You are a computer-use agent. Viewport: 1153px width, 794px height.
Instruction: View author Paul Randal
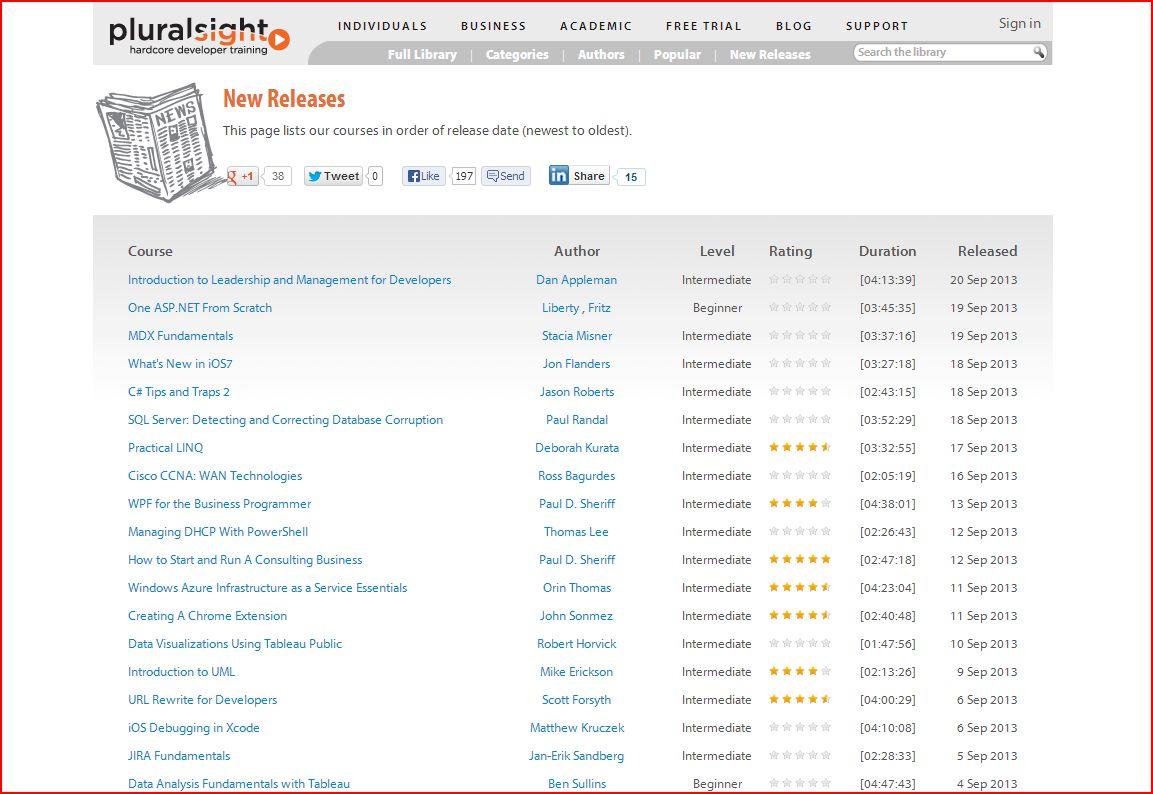pyautogui.click(x=576, y=420)
